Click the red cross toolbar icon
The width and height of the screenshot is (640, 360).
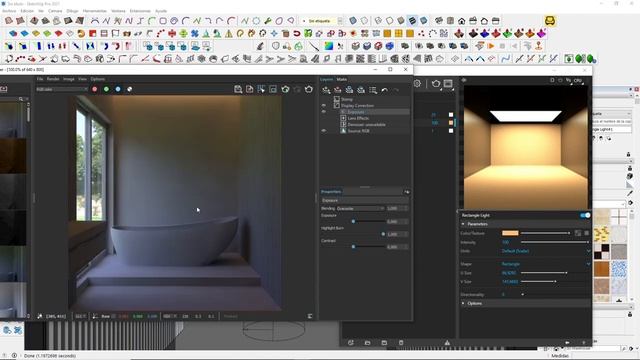tap(172, 33)
